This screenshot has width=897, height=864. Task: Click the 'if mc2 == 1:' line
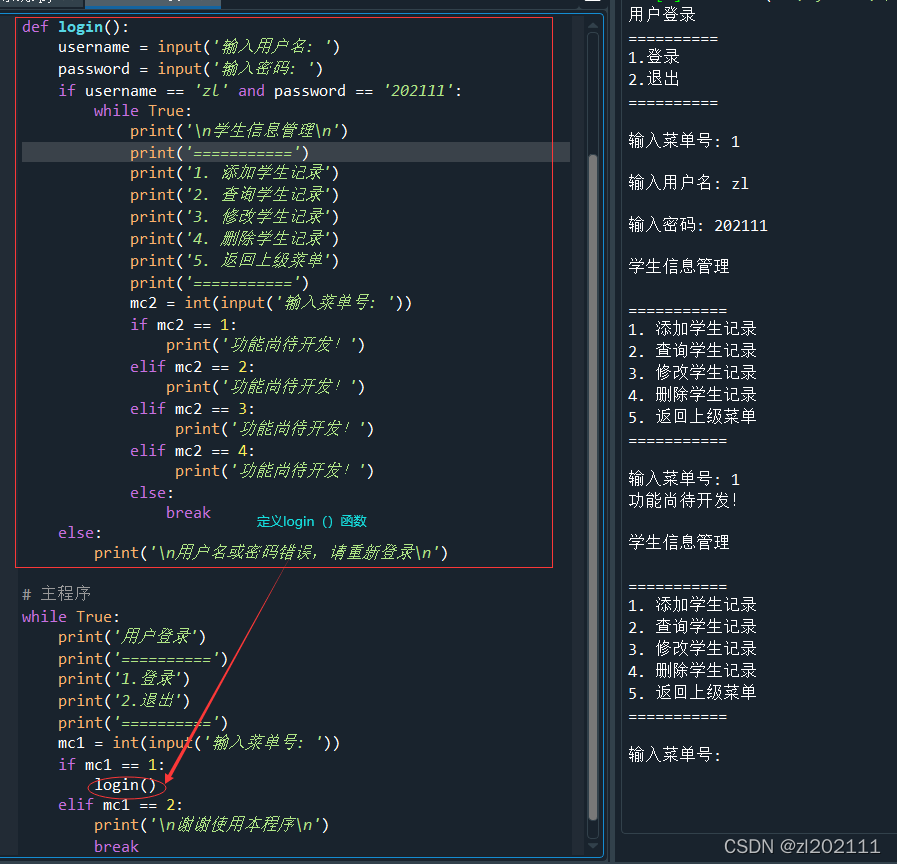click(183, 324)
